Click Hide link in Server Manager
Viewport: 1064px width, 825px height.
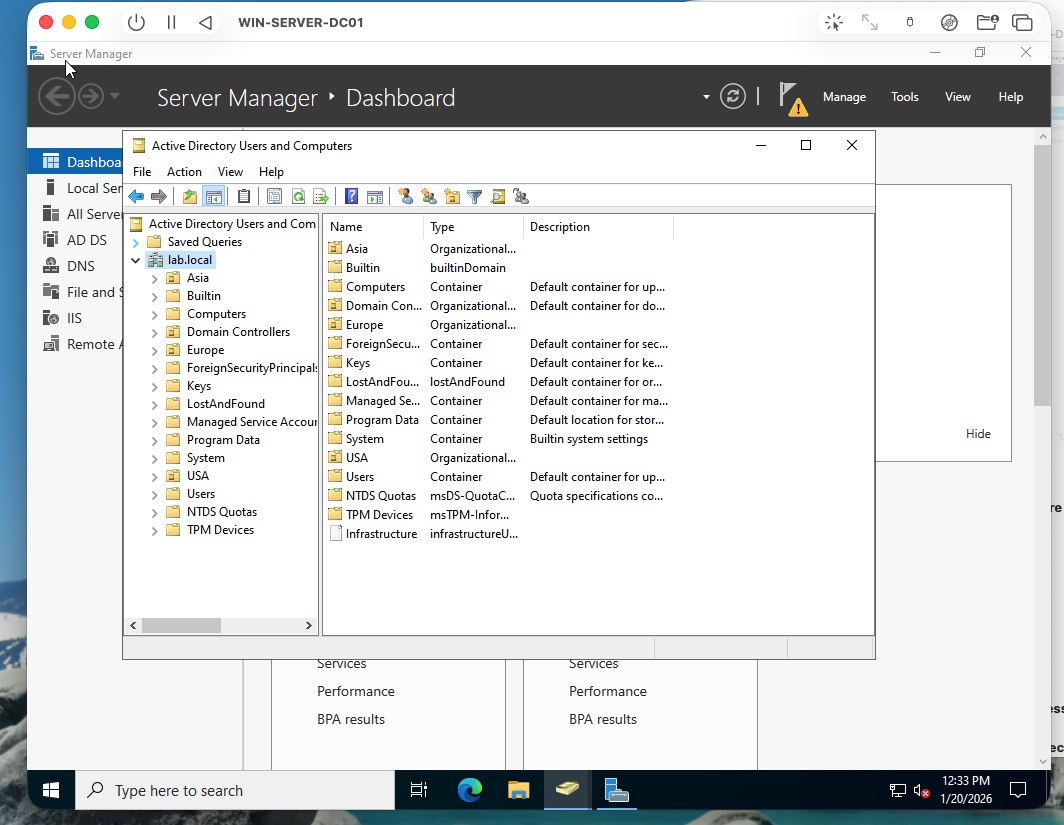(978, 434)
